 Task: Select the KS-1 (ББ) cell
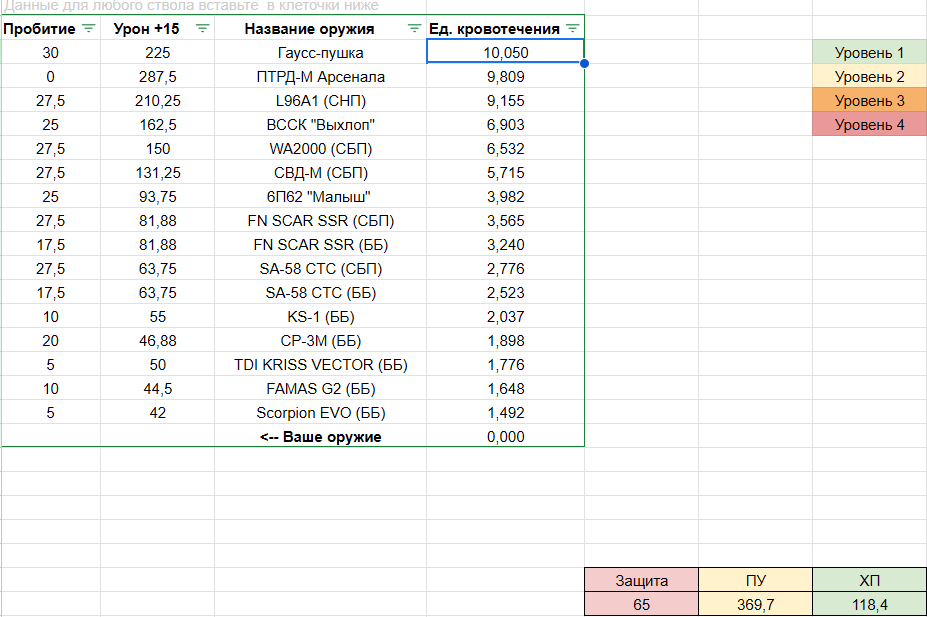[320, 317]
